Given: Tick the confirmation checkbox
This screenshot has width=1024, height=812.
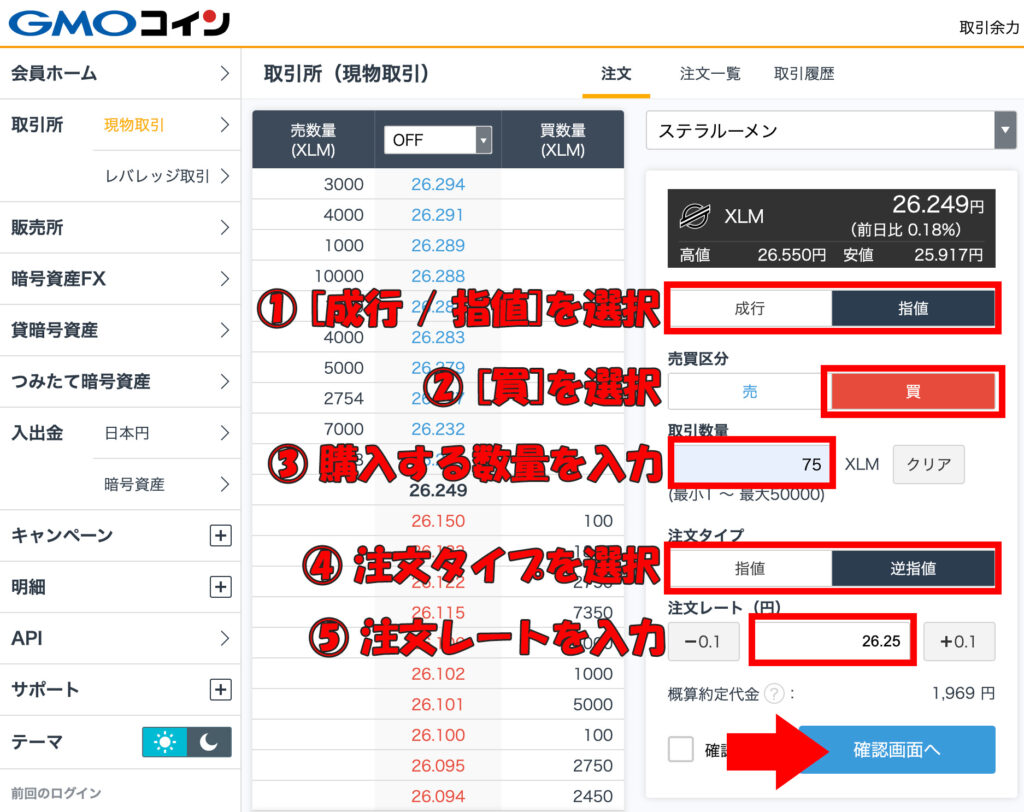Looking at the screenshot, I should [x=680, y=749].
